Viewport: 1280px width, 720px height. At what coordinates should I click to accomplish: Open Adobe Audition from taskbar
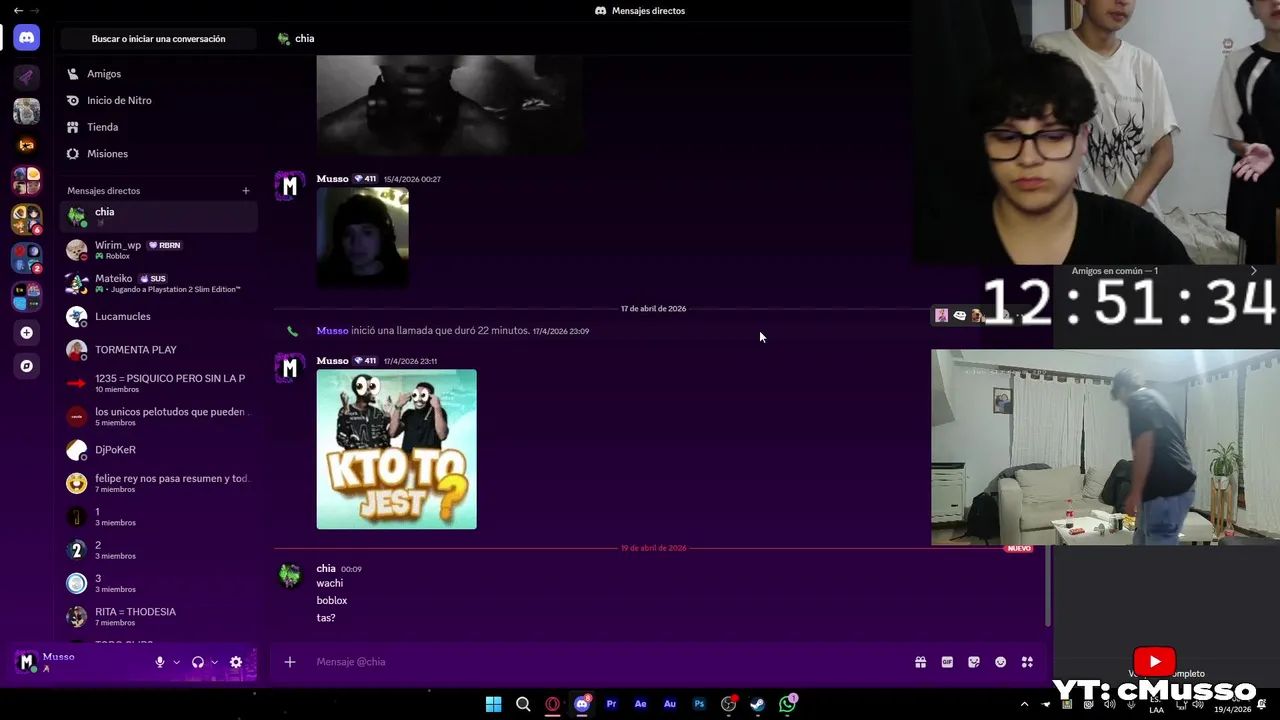pyautogui.click(x=670, y=704)
